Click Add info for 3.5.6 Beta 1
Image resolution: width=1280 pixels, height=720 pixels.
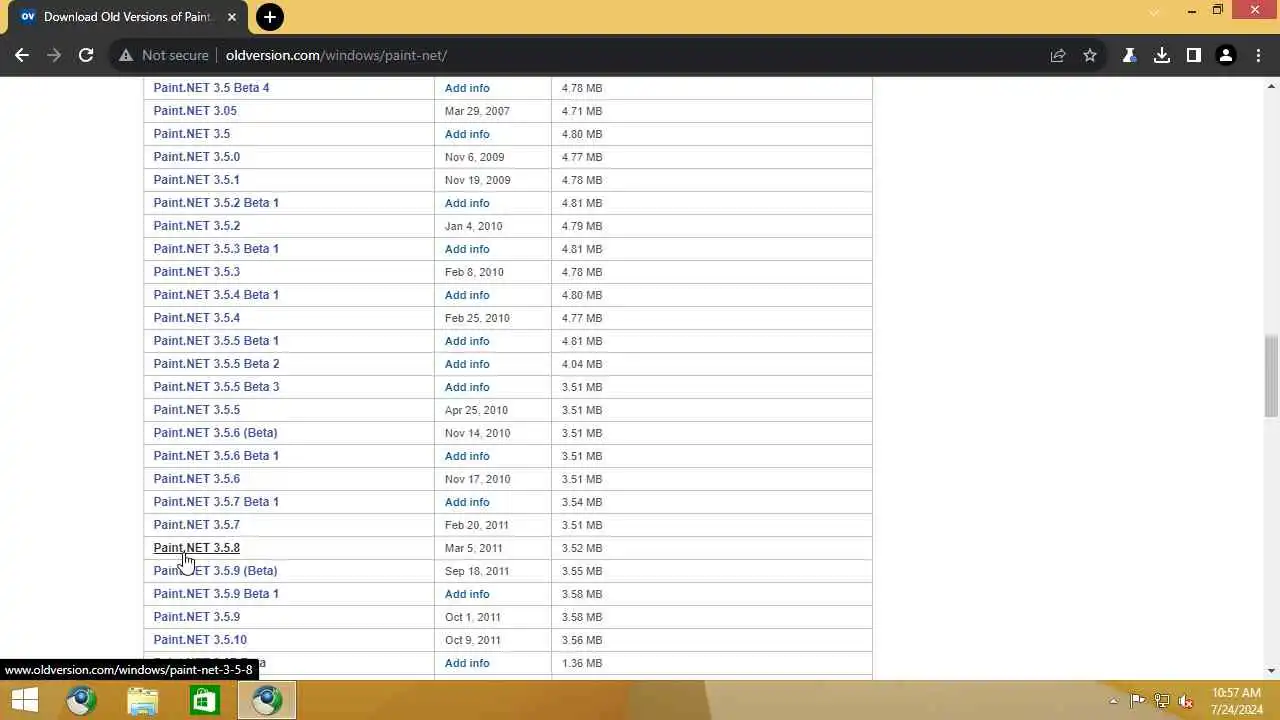(467, 456)
